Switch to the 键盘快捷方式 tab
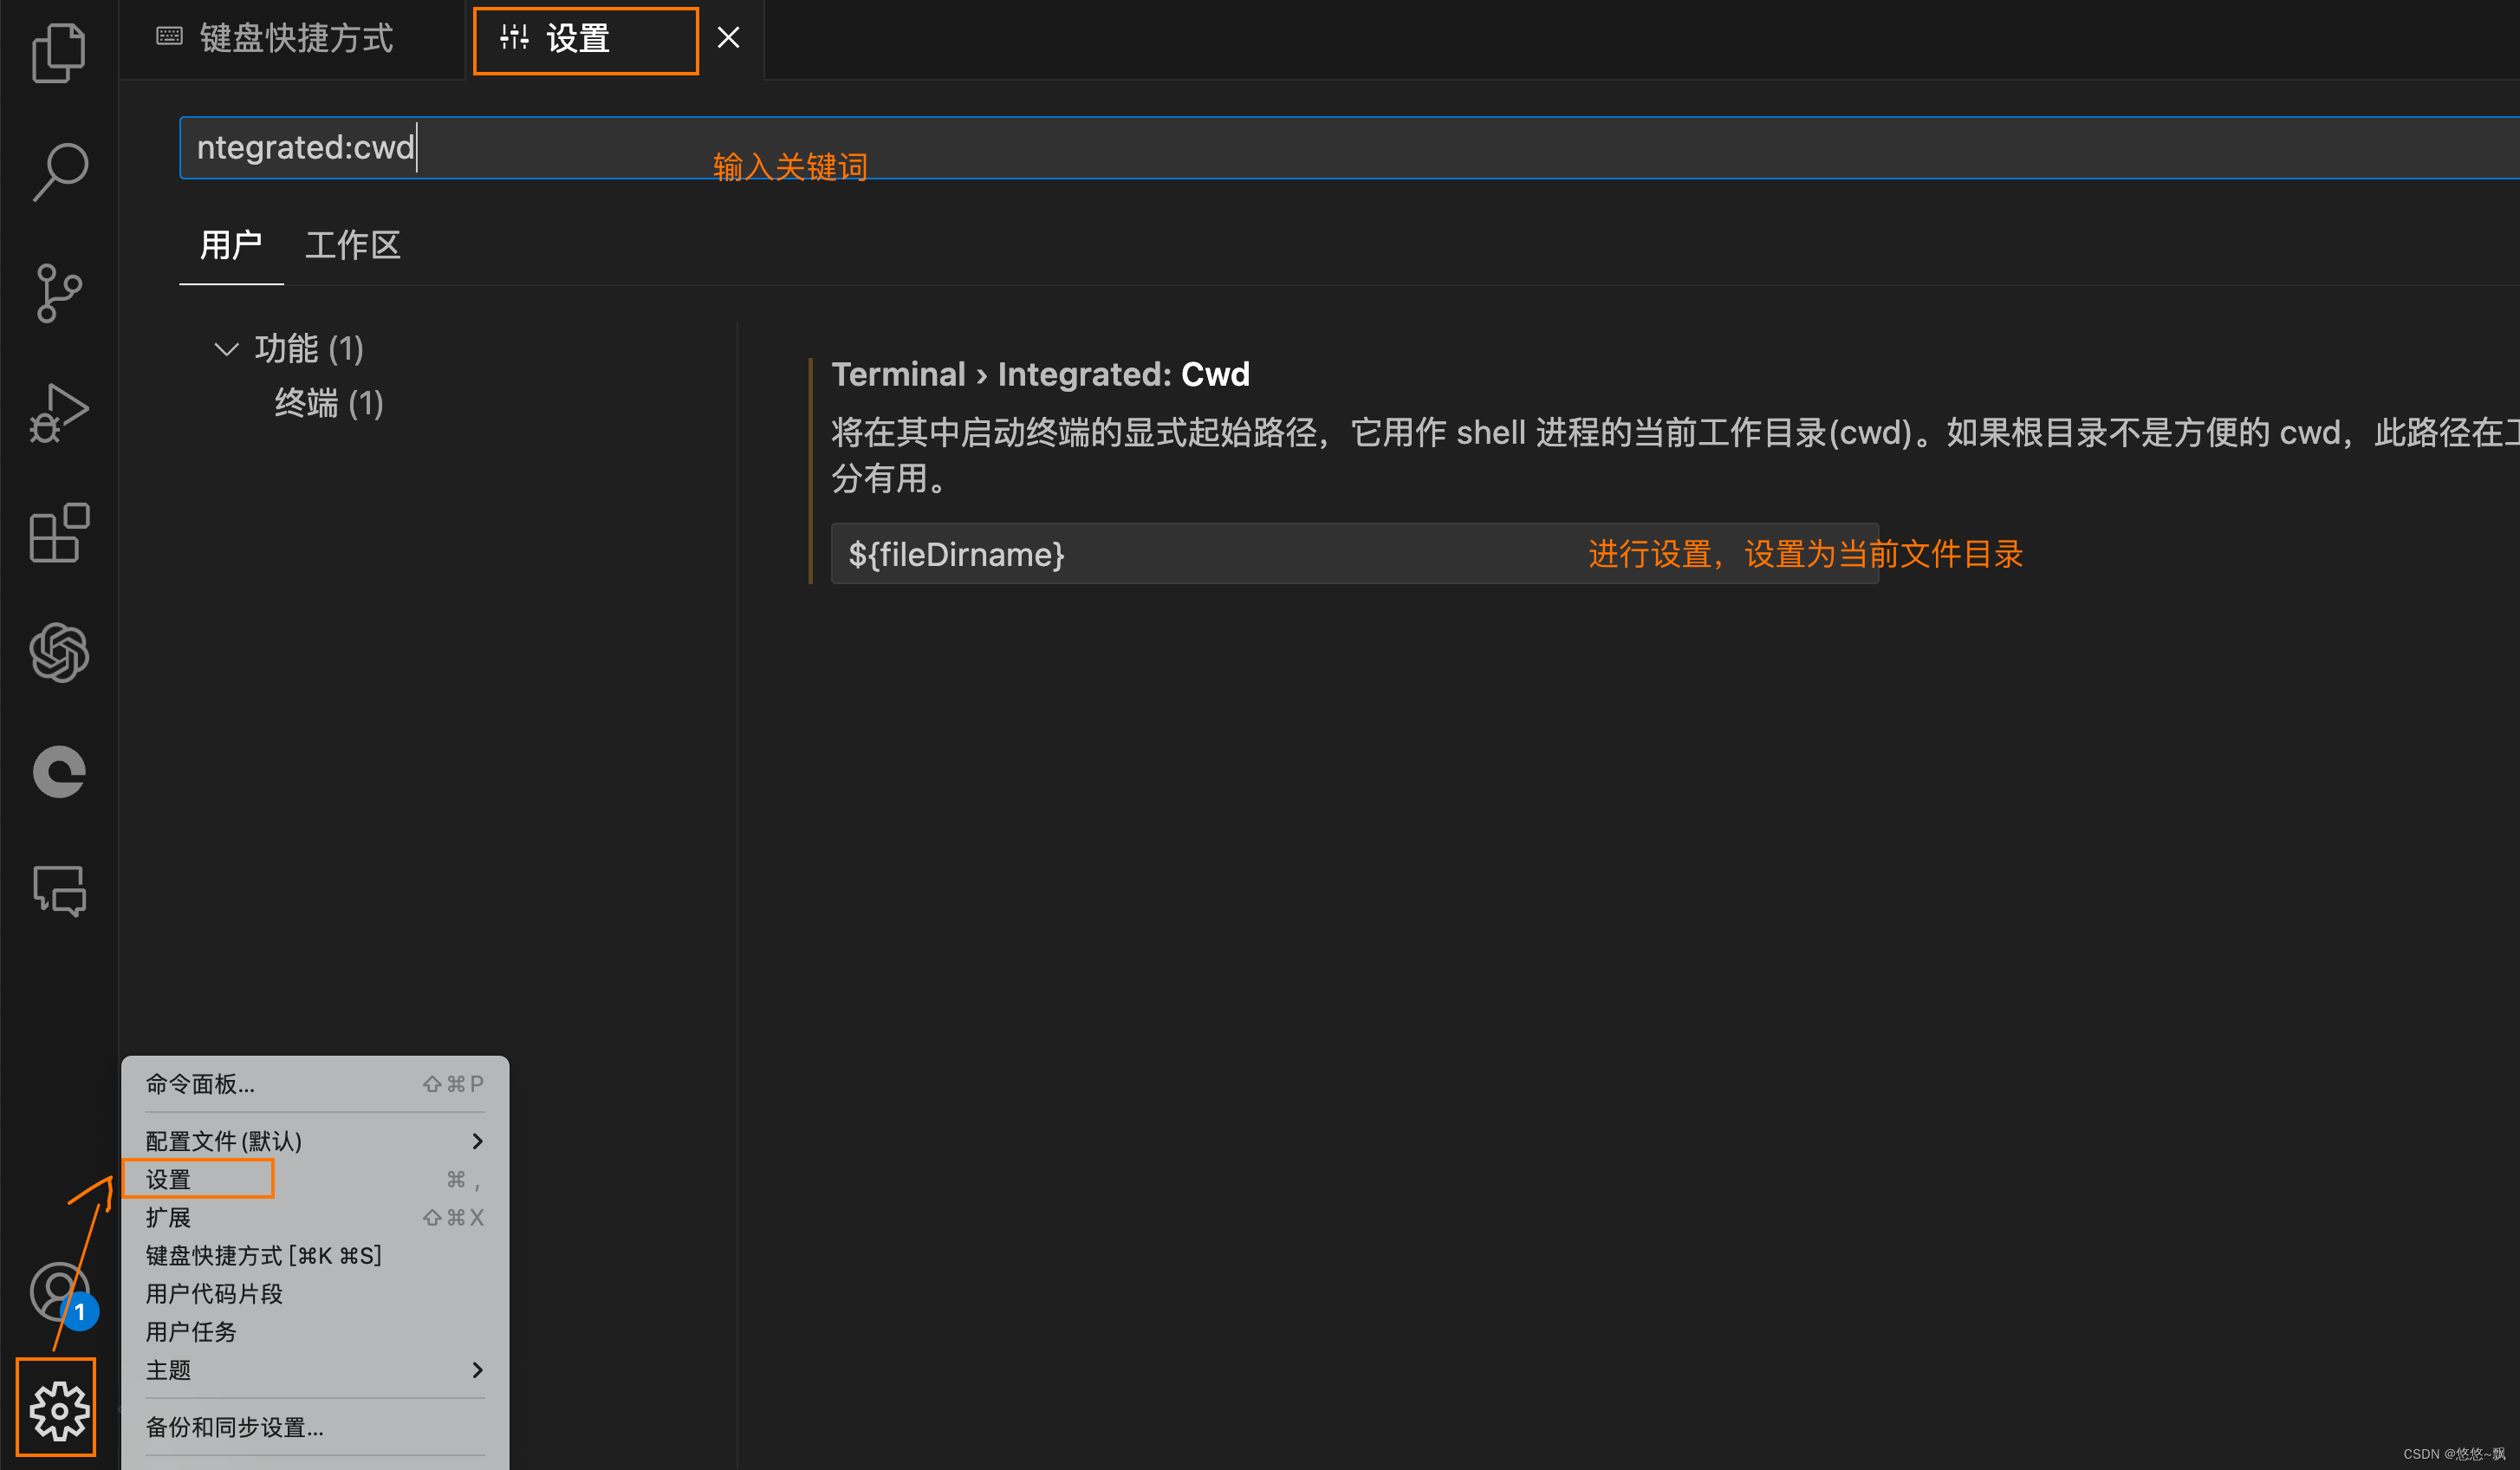 click(295, 39)
